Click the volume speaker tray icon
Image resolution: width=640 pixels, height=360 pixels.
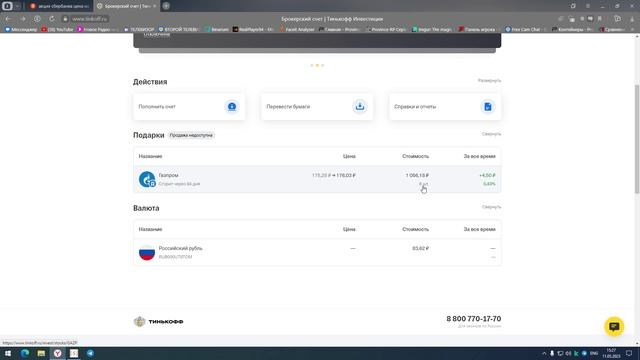[x=568, y=353]
